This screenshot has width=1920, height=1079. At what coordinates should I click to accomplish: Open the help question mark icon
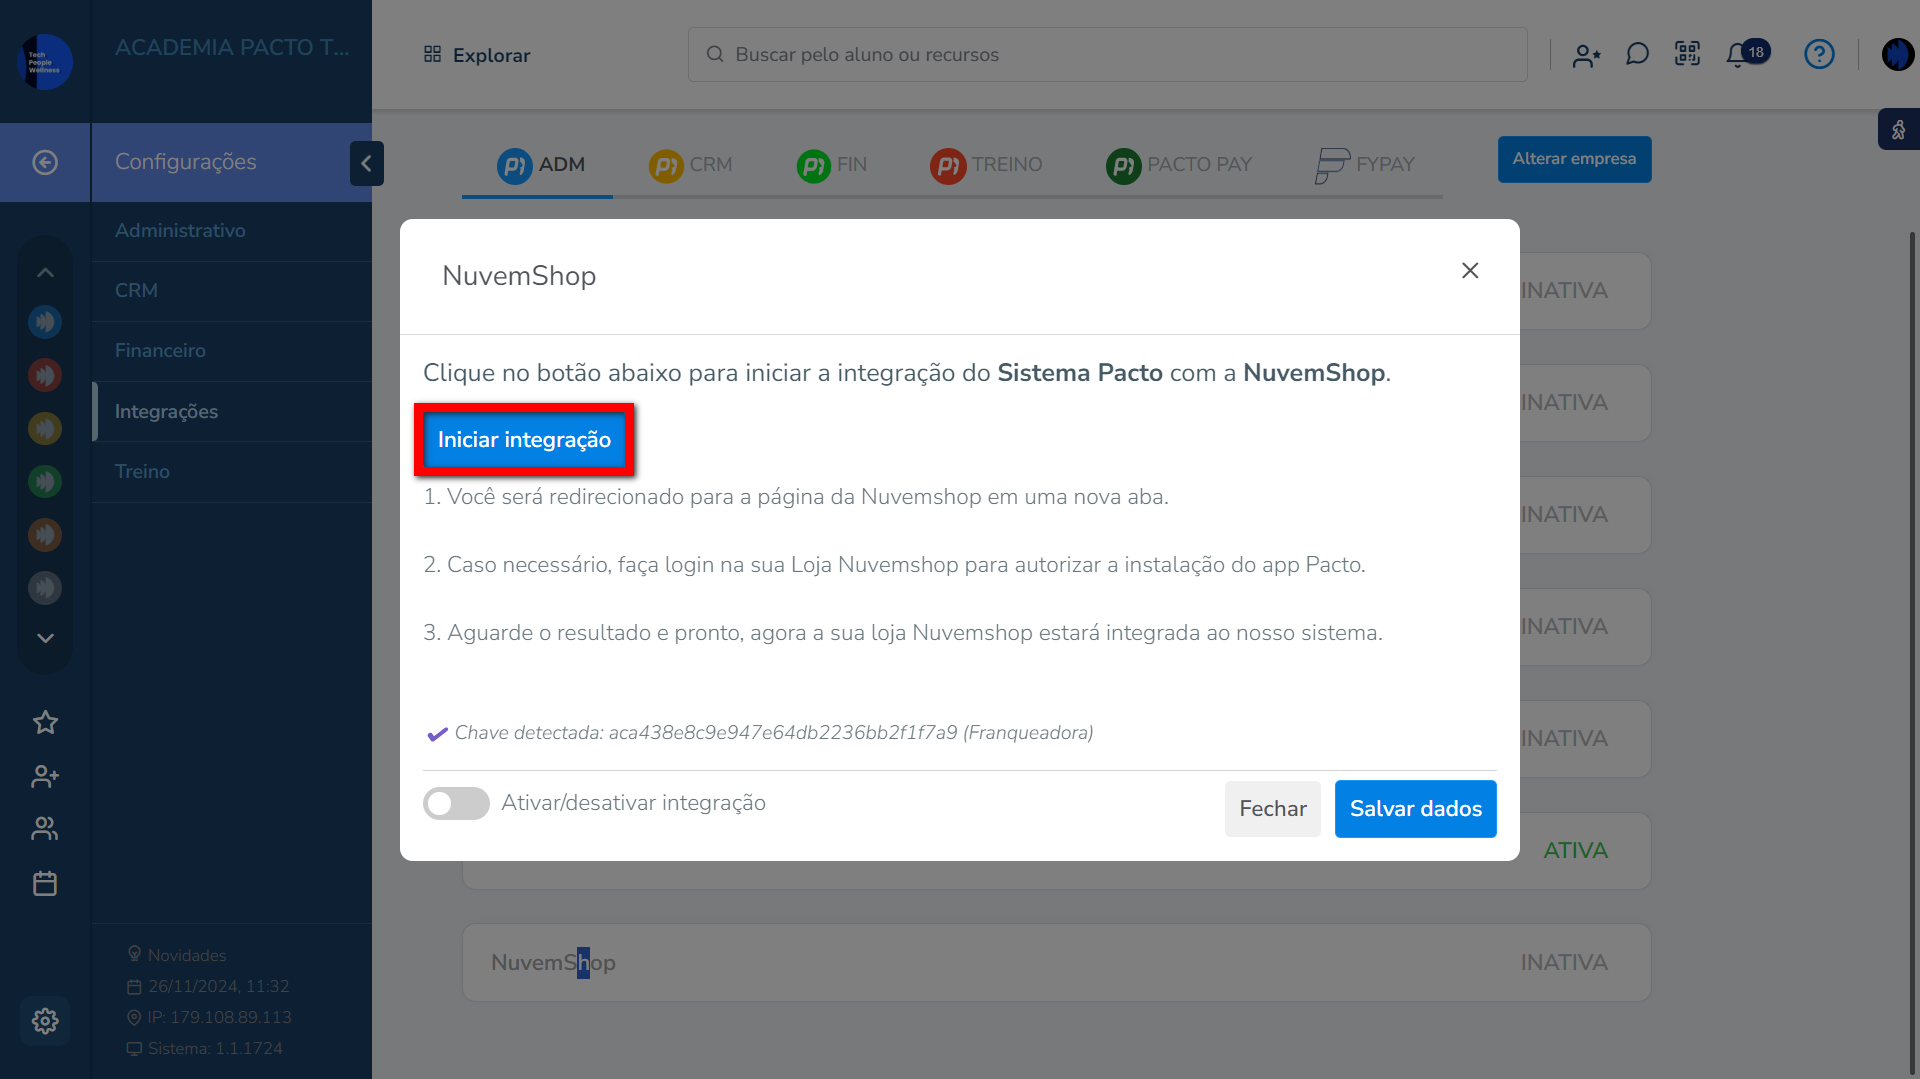click(1818, 54)
